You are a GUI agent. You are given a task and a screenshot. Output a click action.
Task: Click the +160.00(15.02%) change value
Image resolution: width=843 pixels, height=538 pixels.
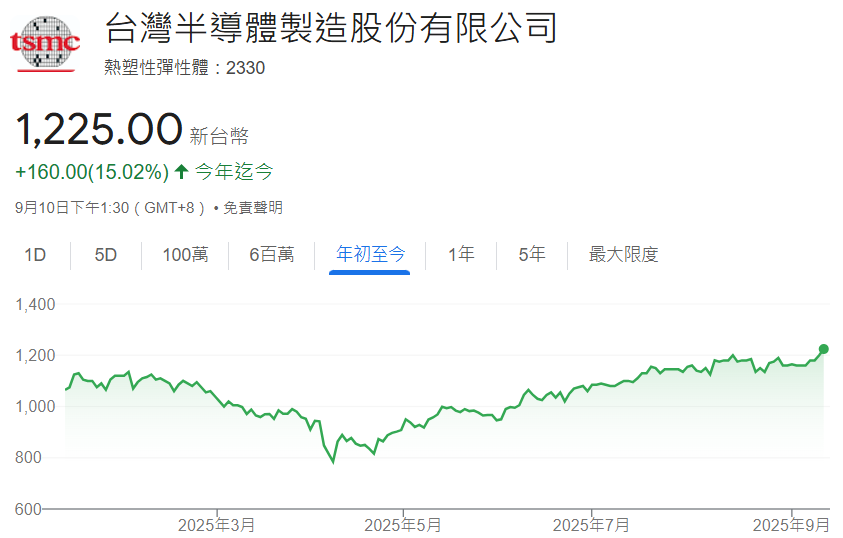pos(92,172)
